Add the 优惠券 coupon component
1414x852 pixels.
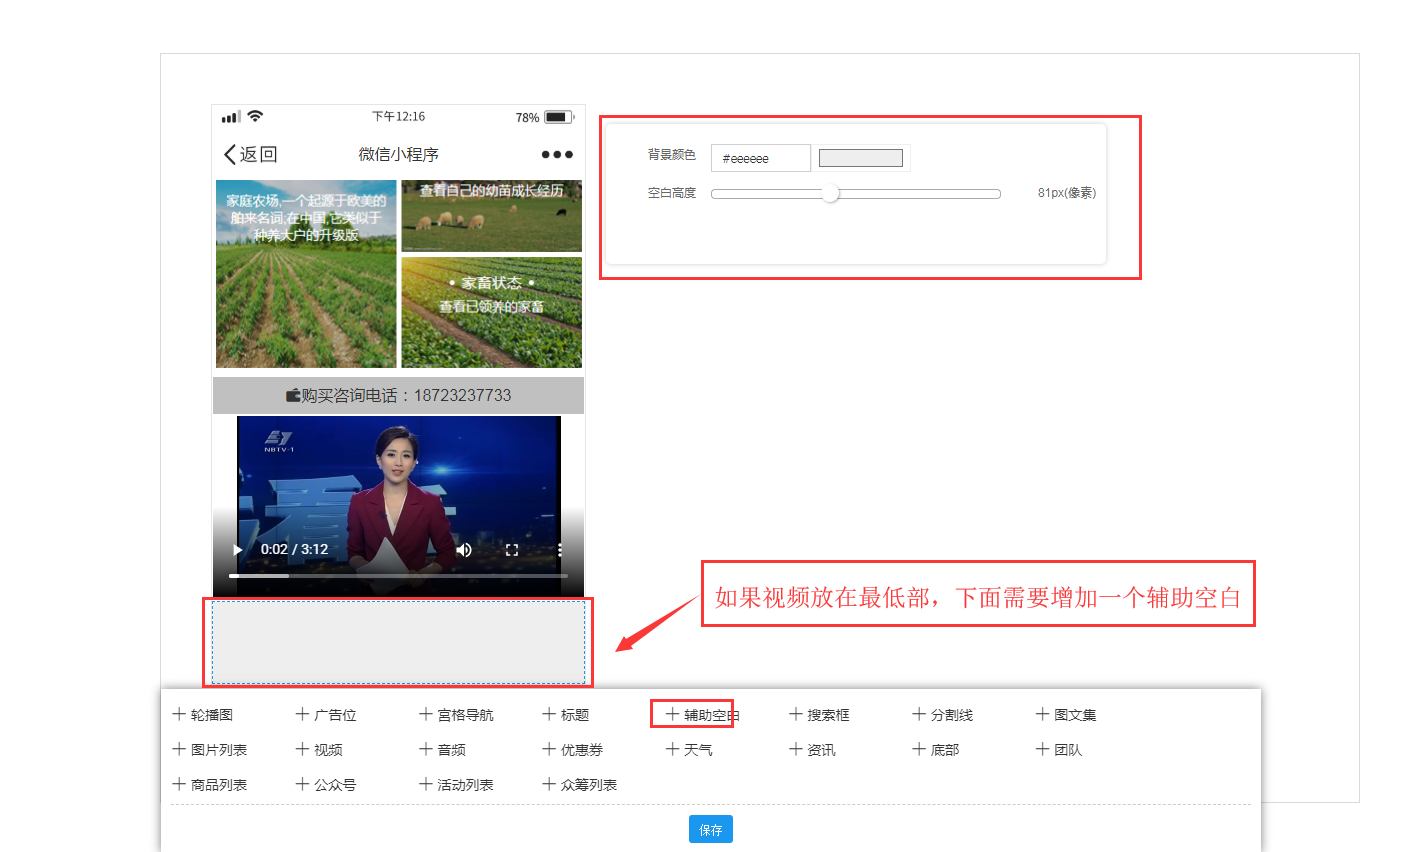573,750
